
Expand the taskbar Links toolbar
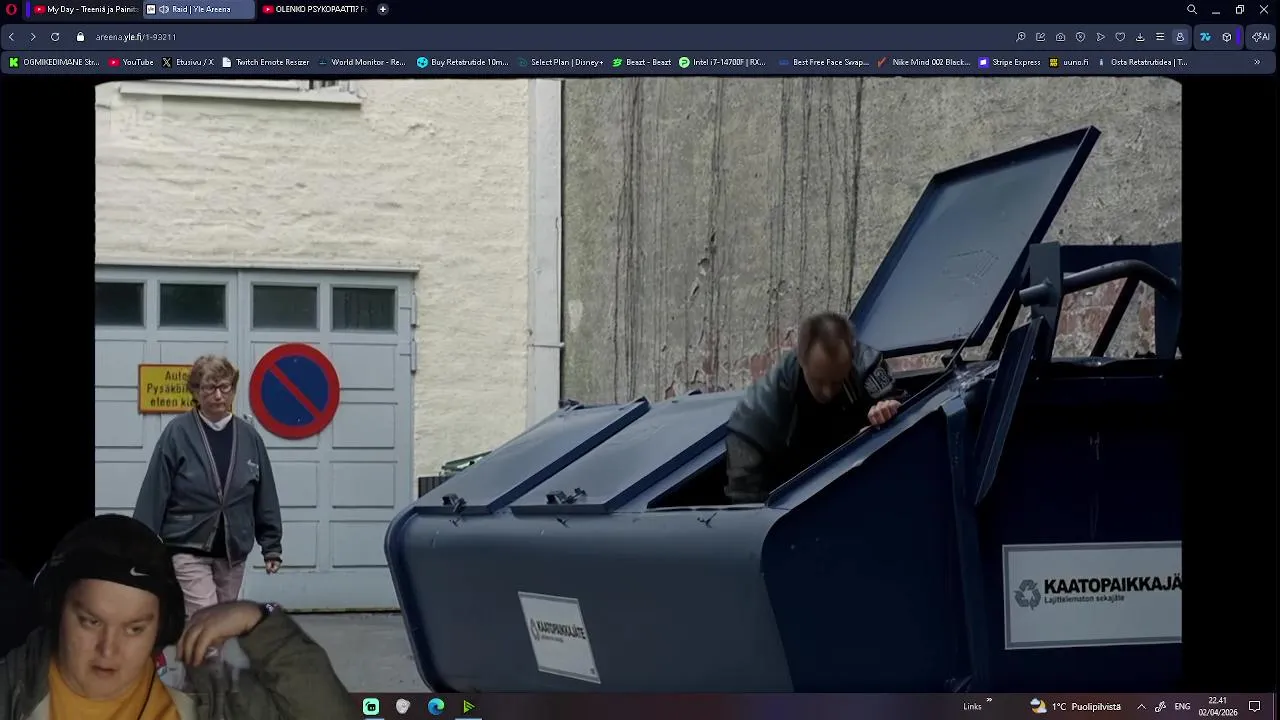pyautogui.click(x=989, y=701)
